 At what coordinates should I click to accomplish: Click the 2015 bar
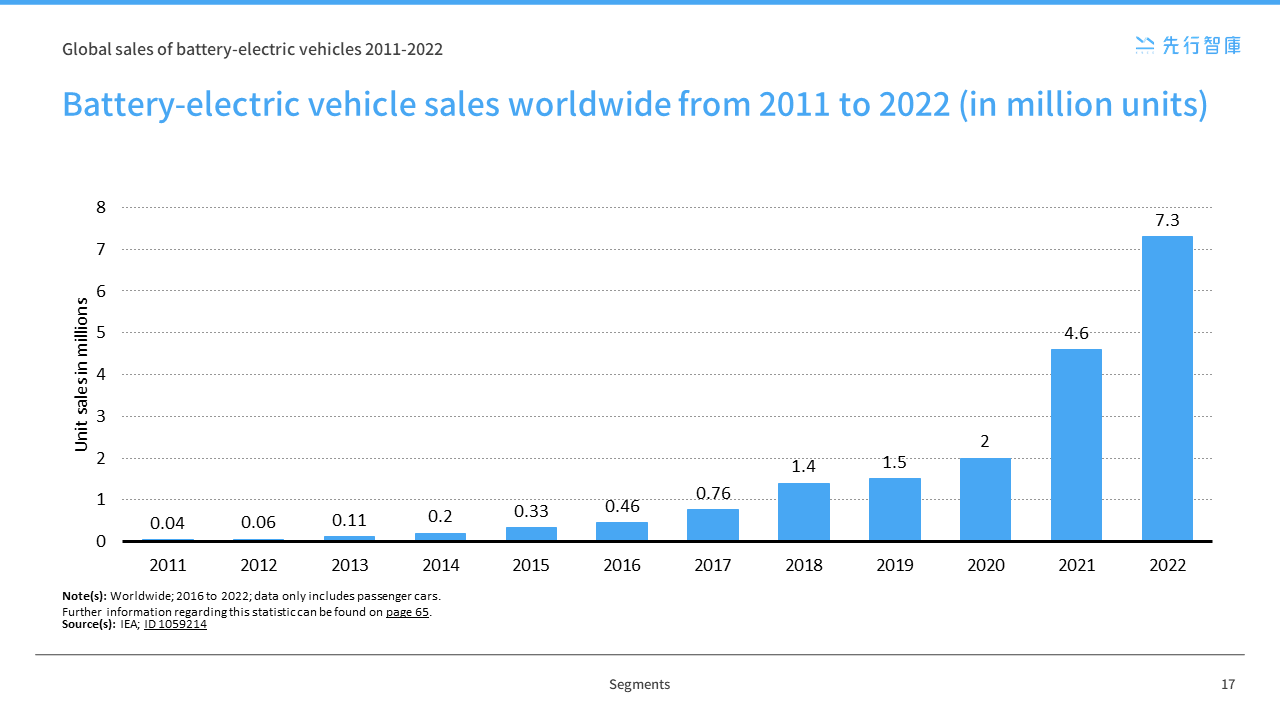coord(531,534)
